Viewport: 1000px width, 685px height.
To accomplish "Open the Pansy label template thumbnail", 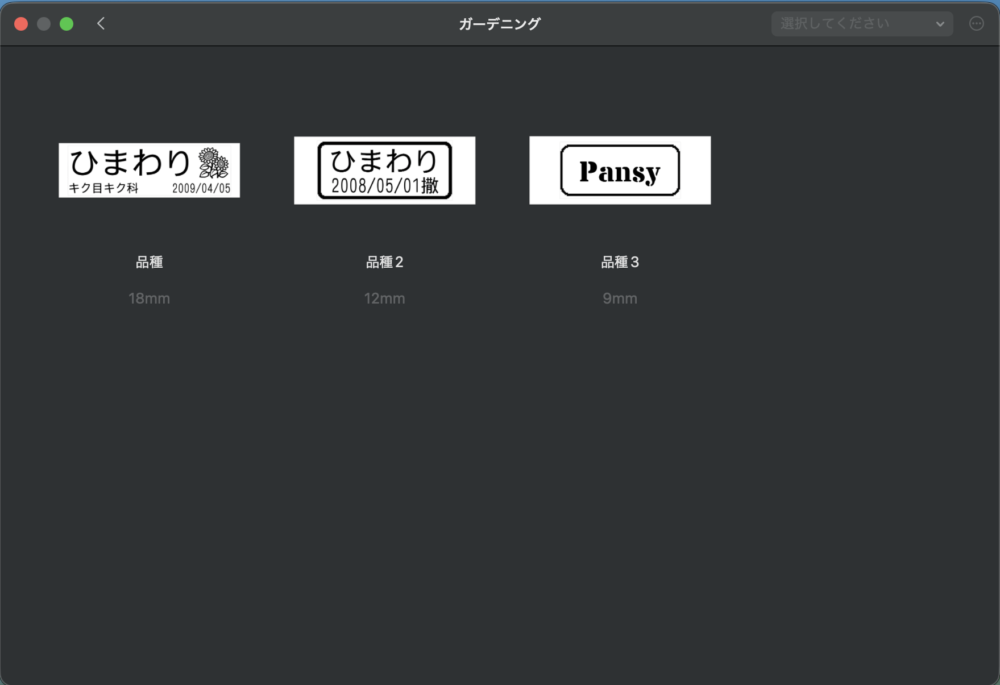I will click(619, 169).
